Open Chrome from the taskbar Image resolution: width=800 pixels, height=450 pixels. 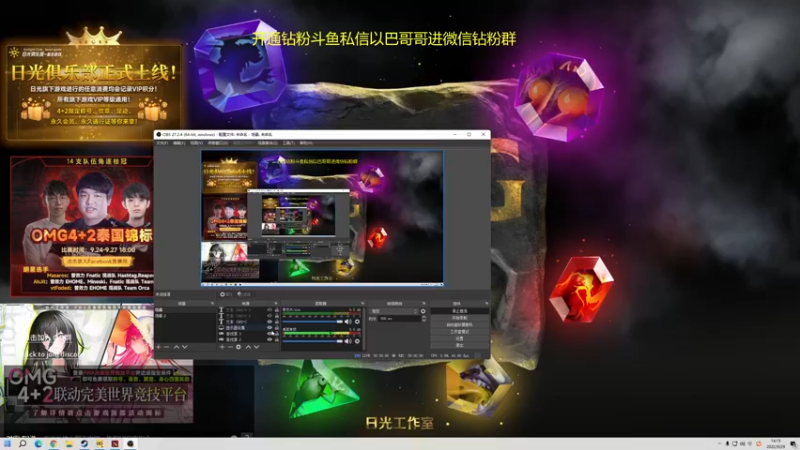click(x=54, y=444)
